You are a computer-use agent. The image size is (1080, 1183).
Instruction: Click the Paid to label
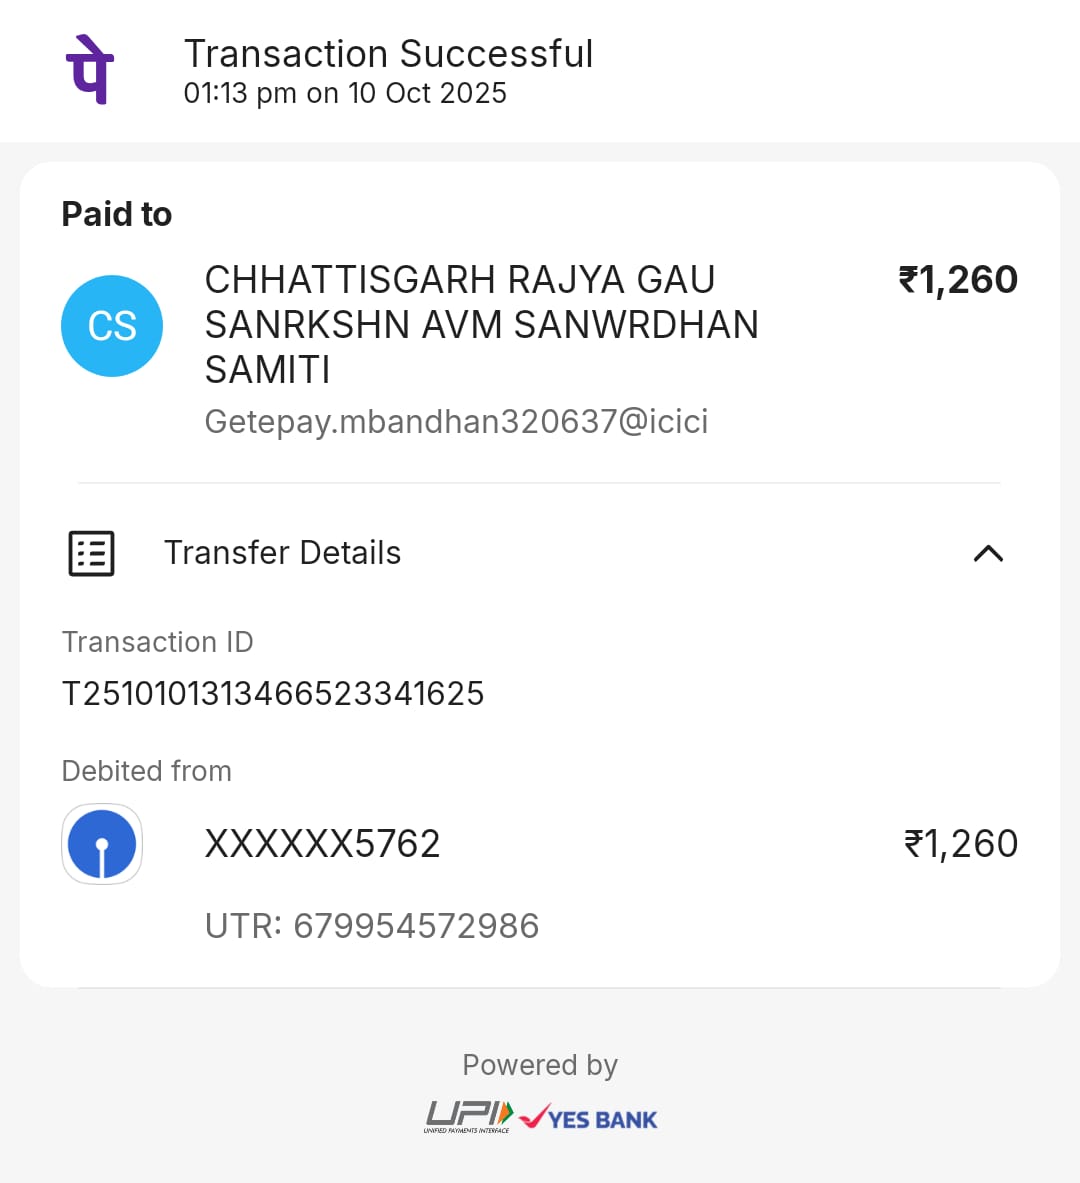tap(117, 214)
